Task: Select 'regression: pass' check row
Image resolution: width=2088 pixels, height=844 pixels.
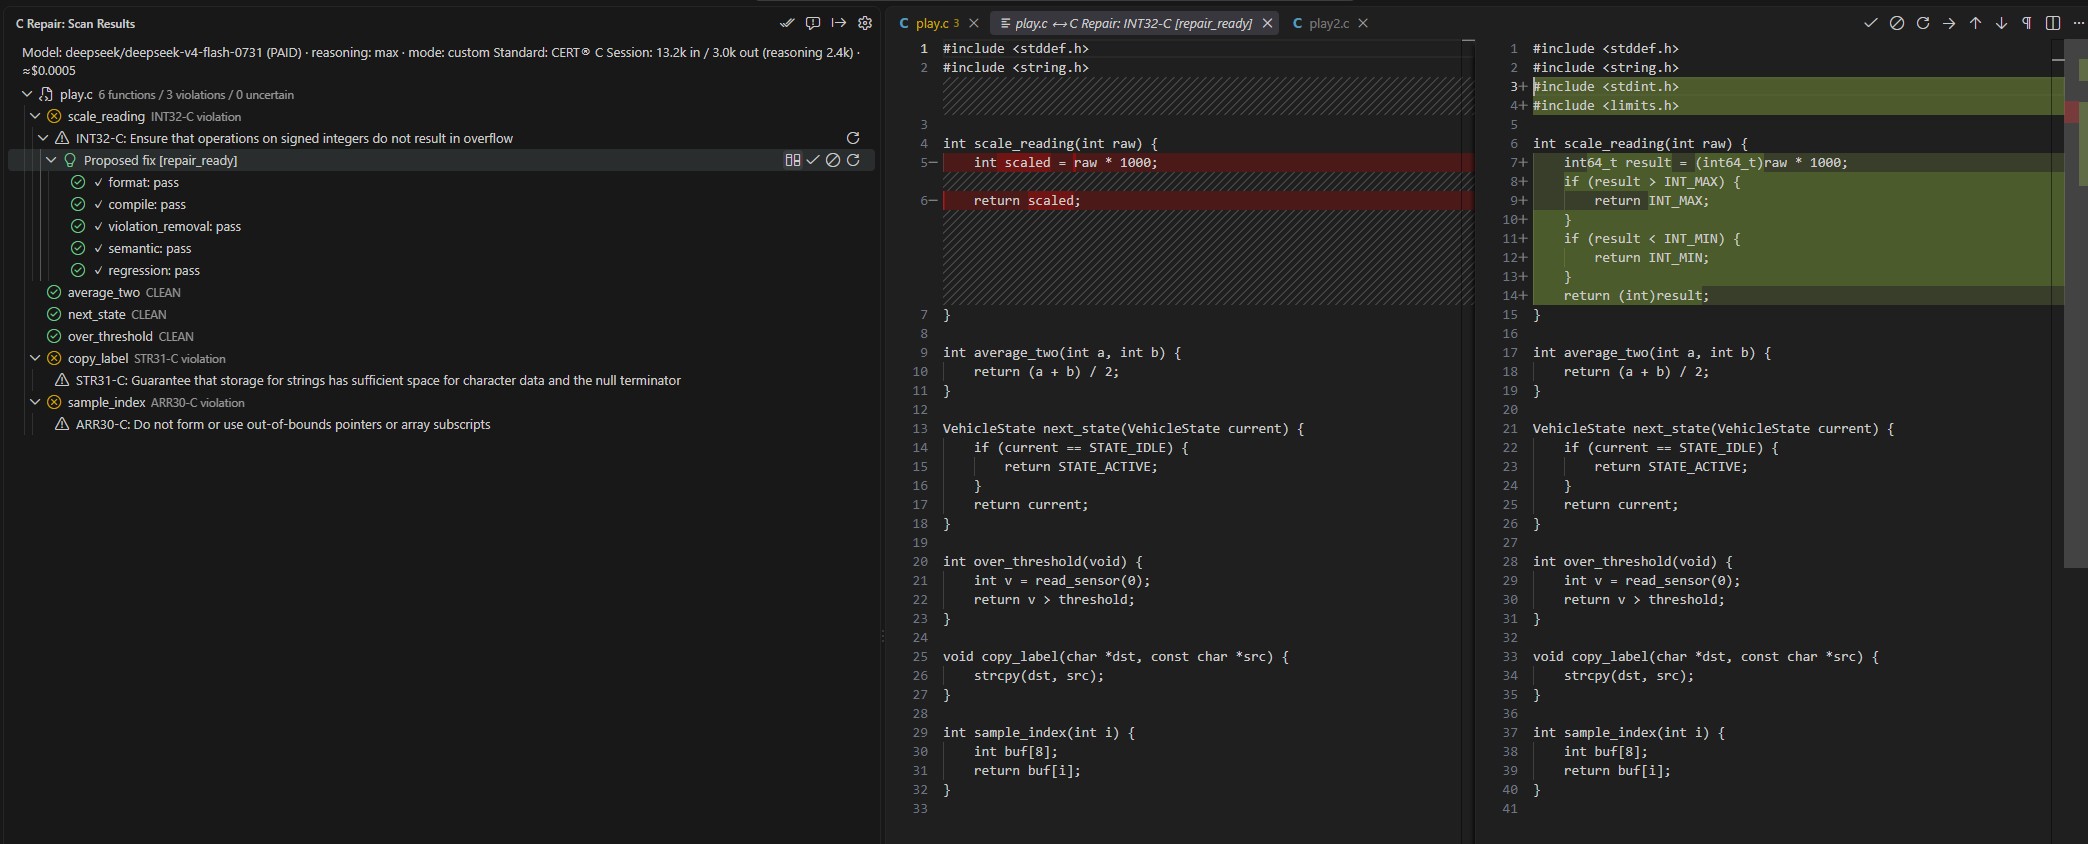Action: click(441, 270)
